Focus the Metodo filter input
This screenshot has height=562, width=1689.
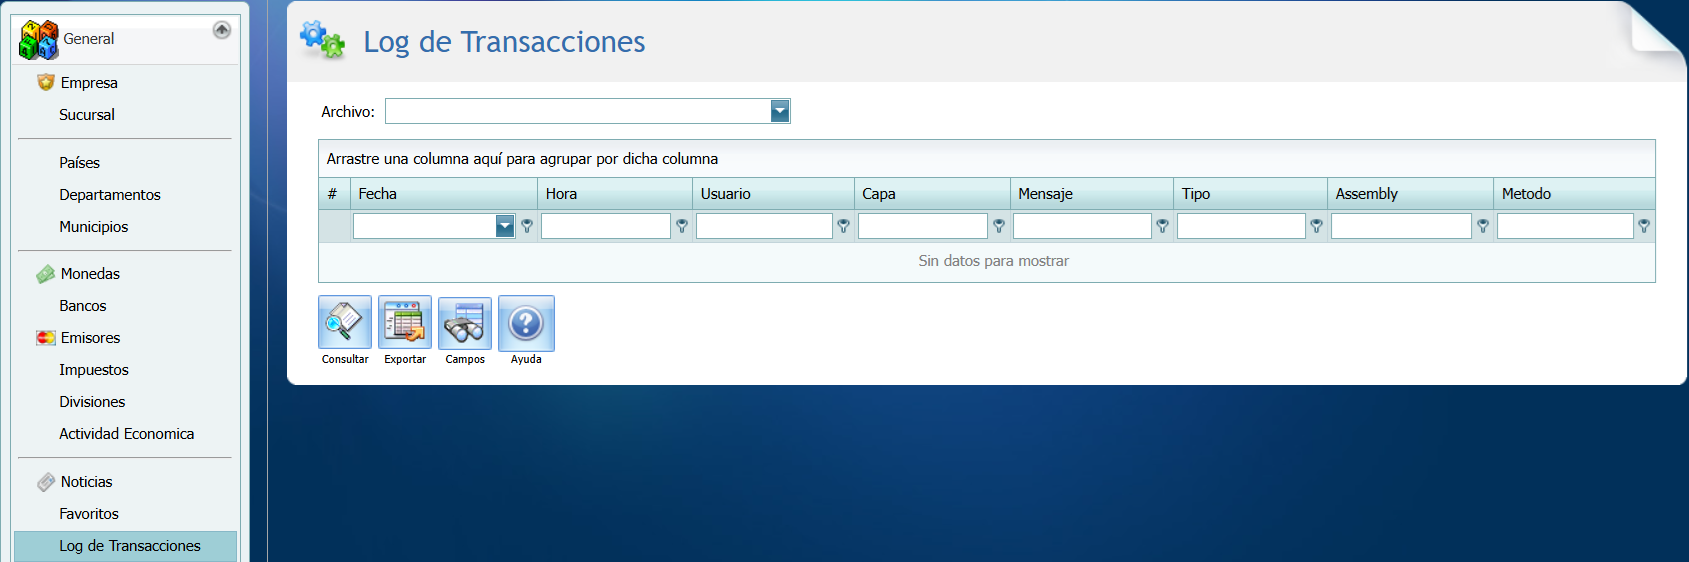click(x=1565, y=226)
